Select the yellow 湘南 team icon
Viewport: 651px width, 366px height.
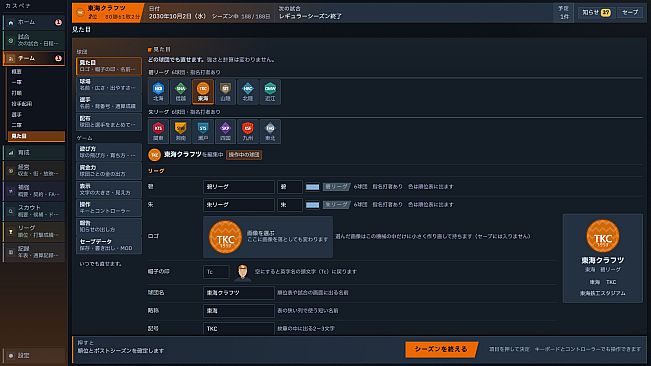pyautogui.click(x=181, y=132)
